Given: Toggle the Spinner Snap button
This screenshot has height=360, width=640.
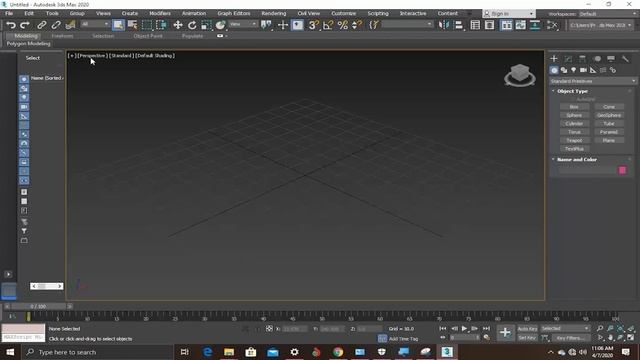Looking at the screenshot, I should [356, 25].
